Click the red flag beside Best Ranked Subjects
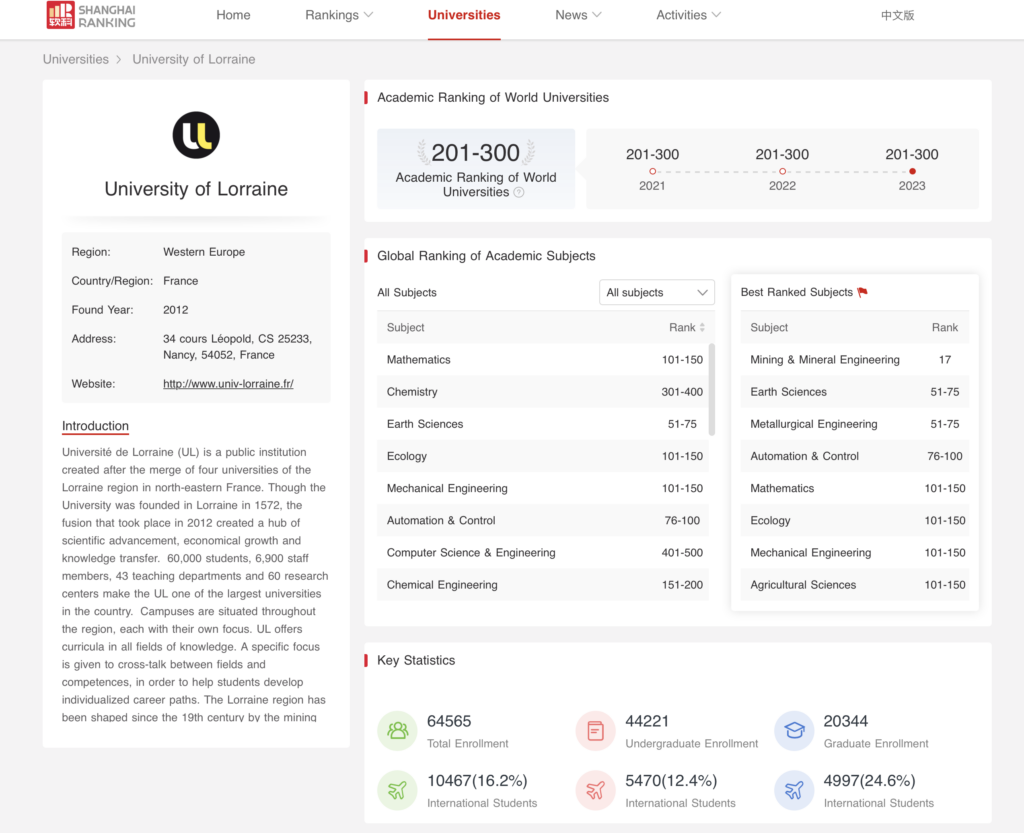This screenshot has width=1024, height=833. click(863, 293)
